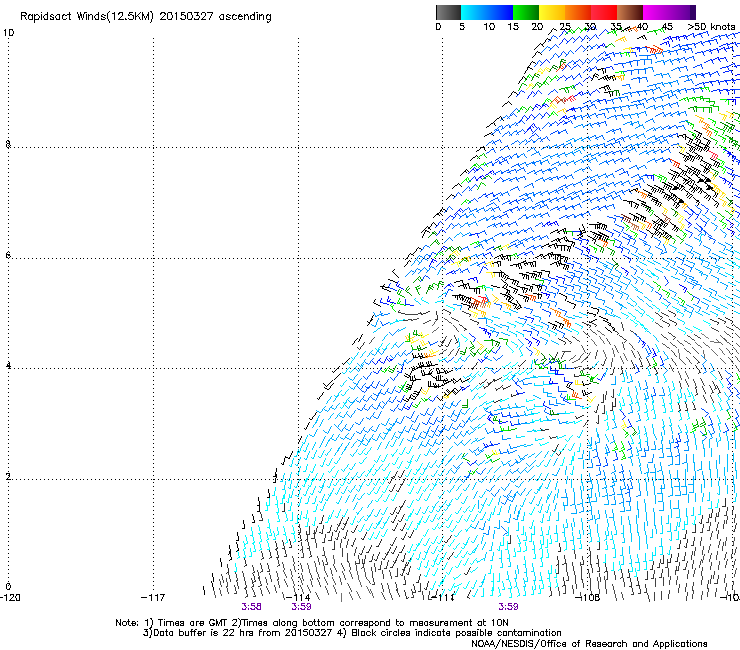Click the '15' knots legend label
740x650 pixels.
pyautogui.click(x=513, y=26)
